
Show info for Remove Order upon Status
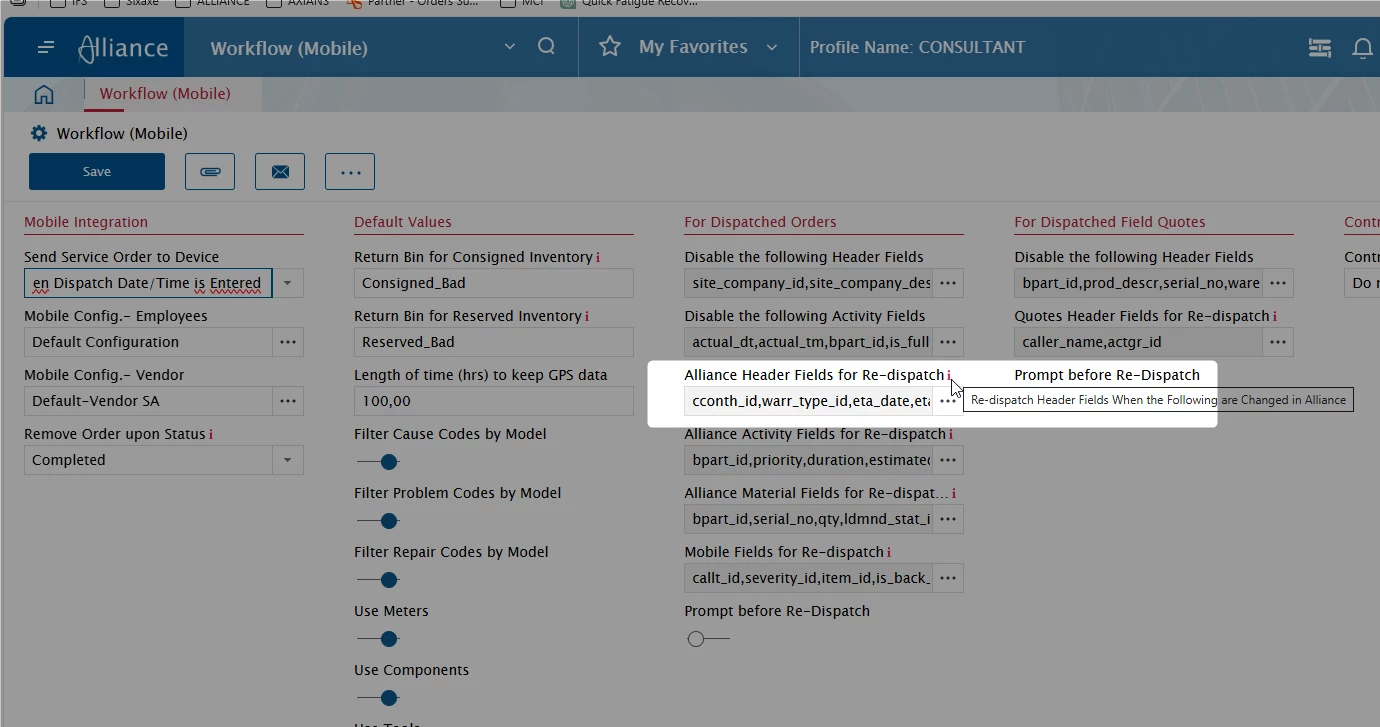[211, 434]
